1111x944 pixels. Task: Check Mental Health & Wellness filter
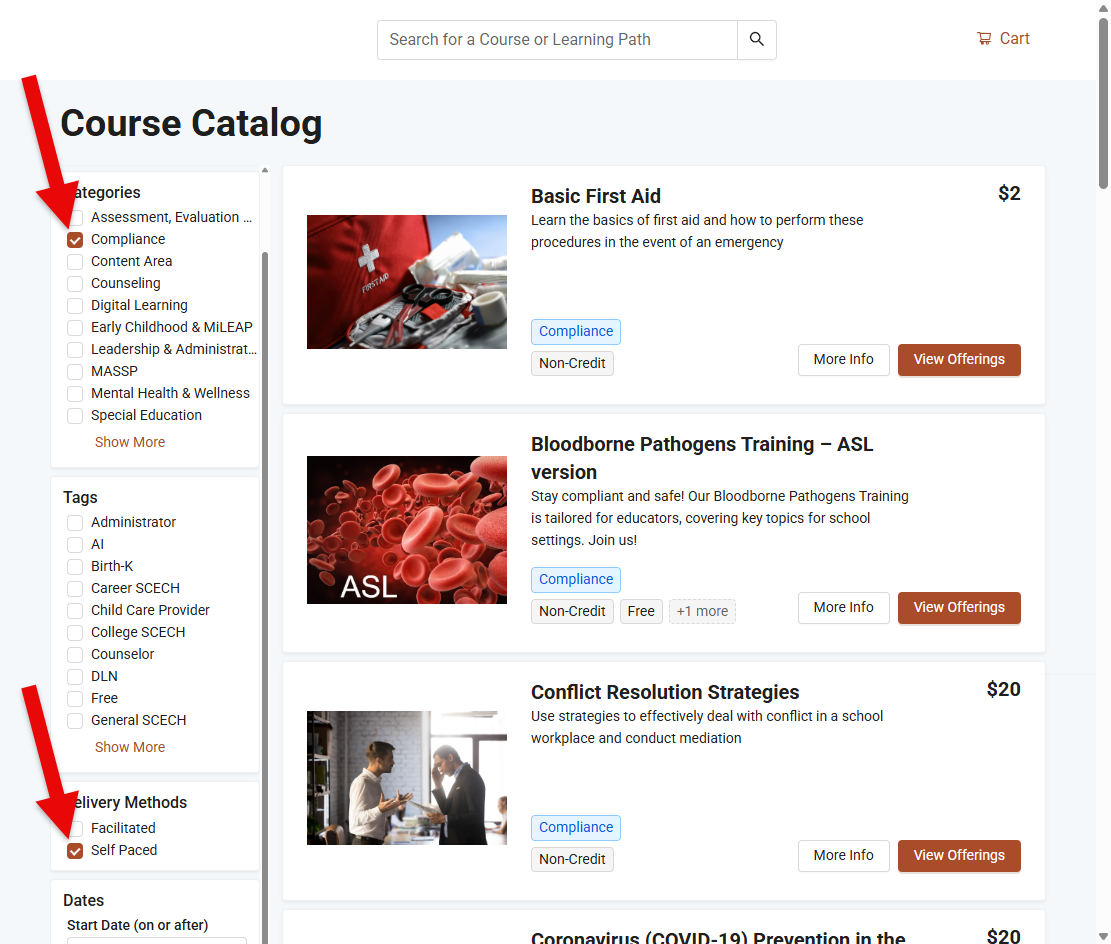[75, 393]
